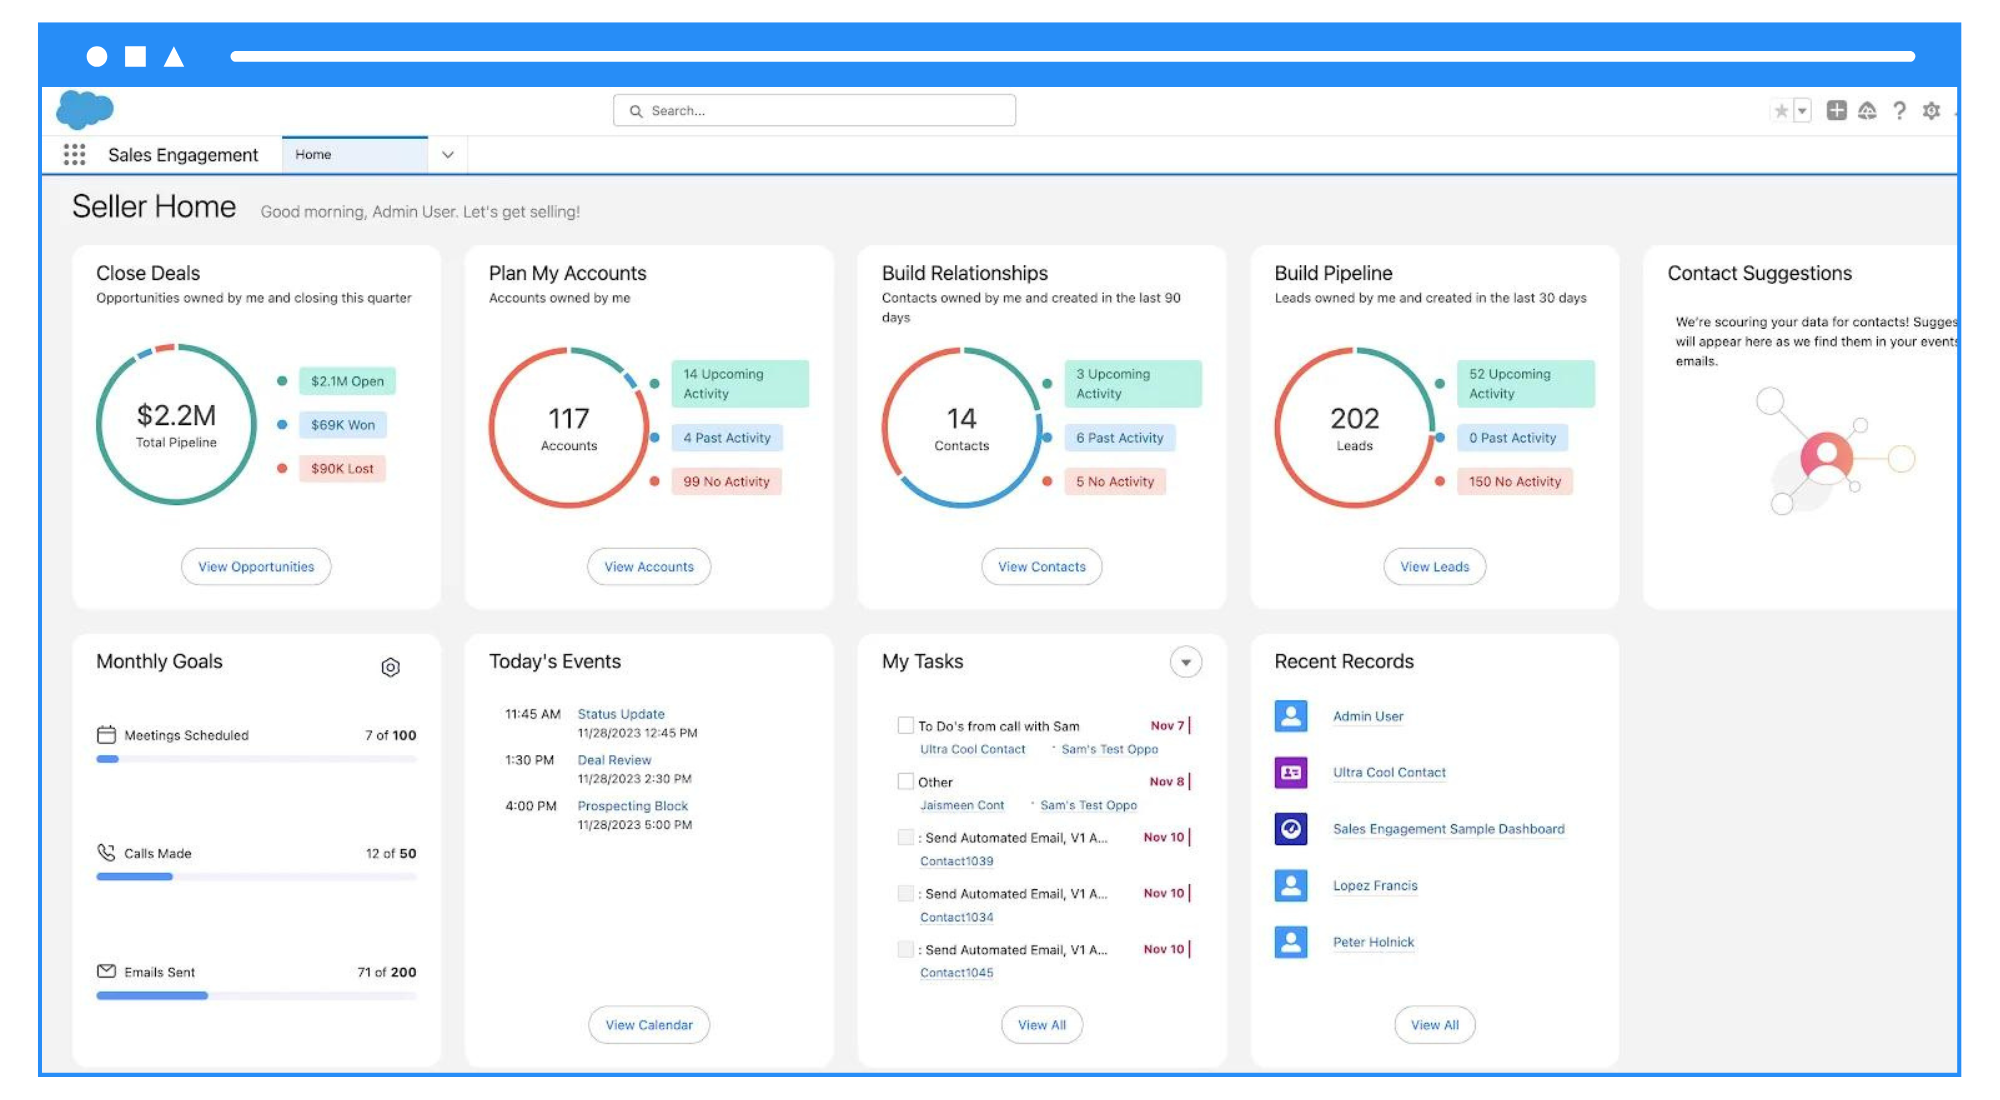Mark the Other task complete
The height and width of the screenshot is (1100, 2000).
pos(906,781)
